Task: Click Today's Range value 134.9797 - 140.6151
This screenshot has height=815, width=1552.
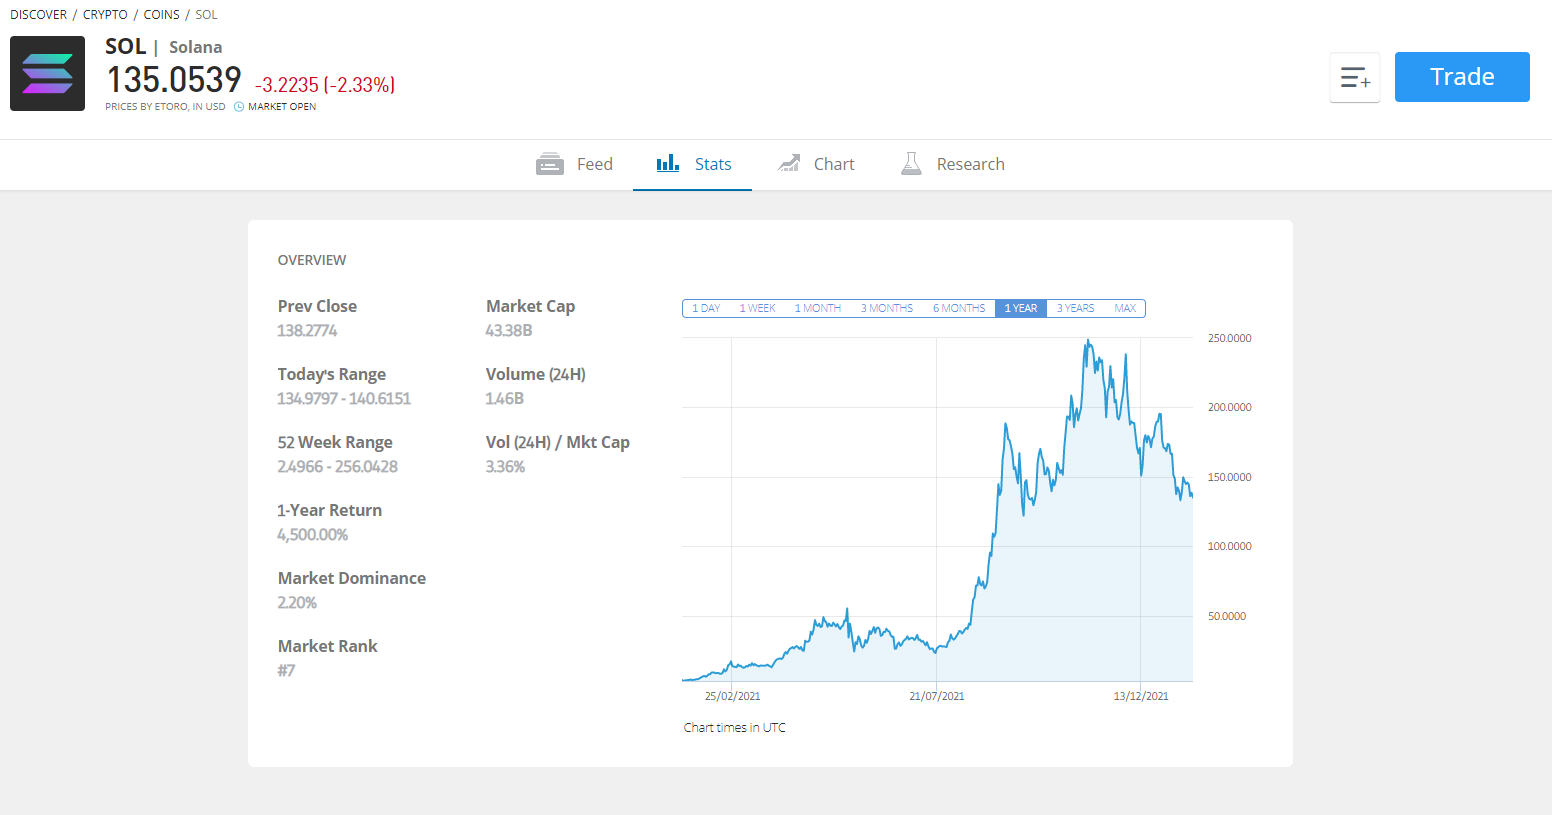Action: tap(344, 399)
